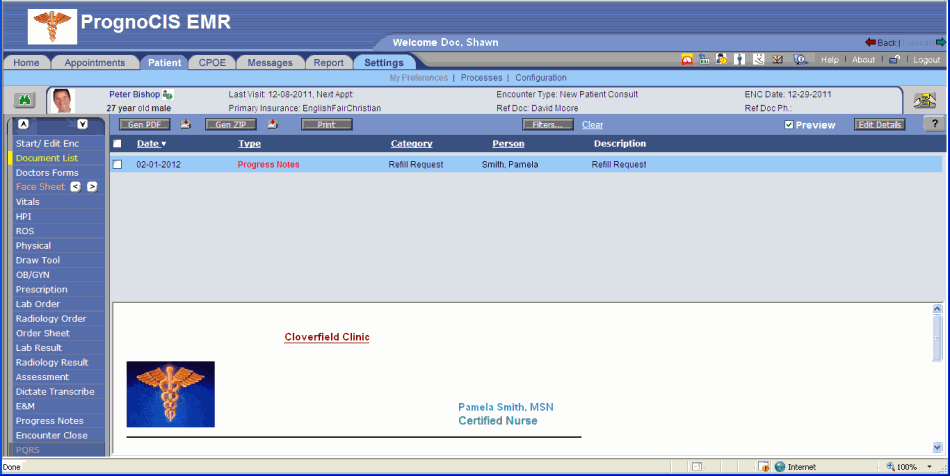
Task: Click the caduceus logo in clinic preview
Action: coord(170,394)
